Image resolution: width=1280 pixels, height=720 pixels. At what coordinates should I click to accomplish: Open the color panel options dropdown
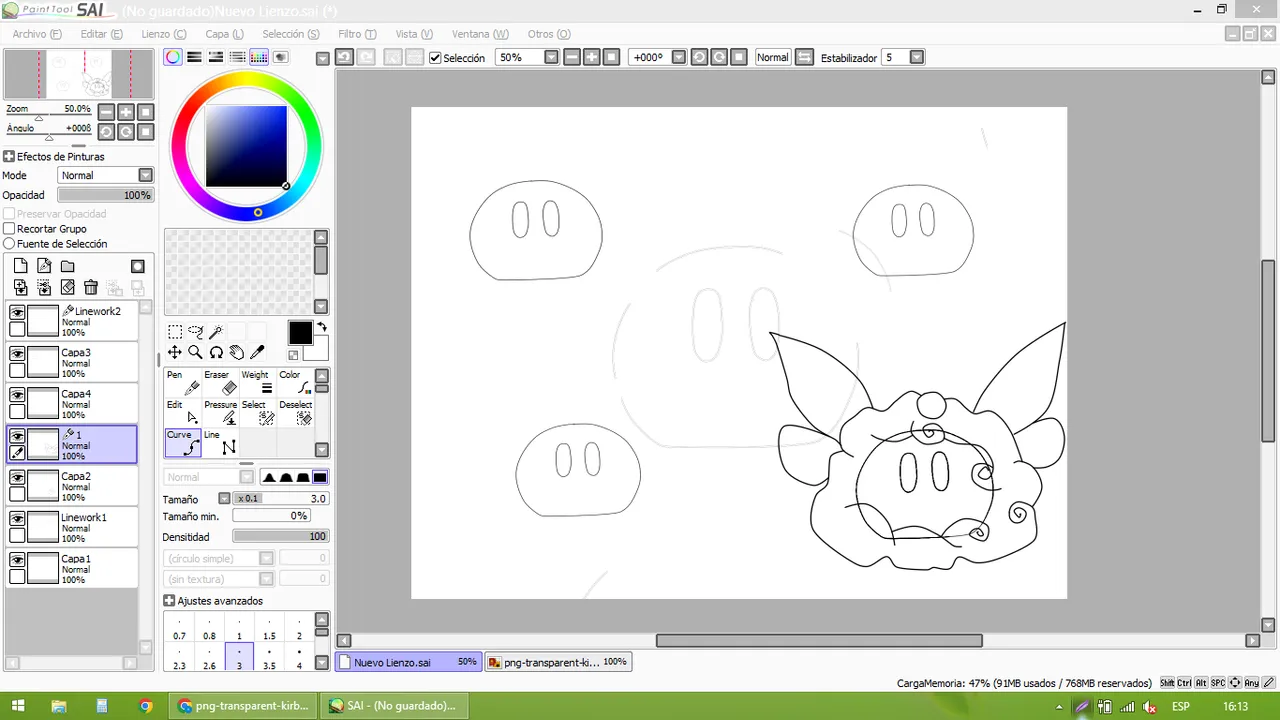pyautogui.click(x=322, y=58)
